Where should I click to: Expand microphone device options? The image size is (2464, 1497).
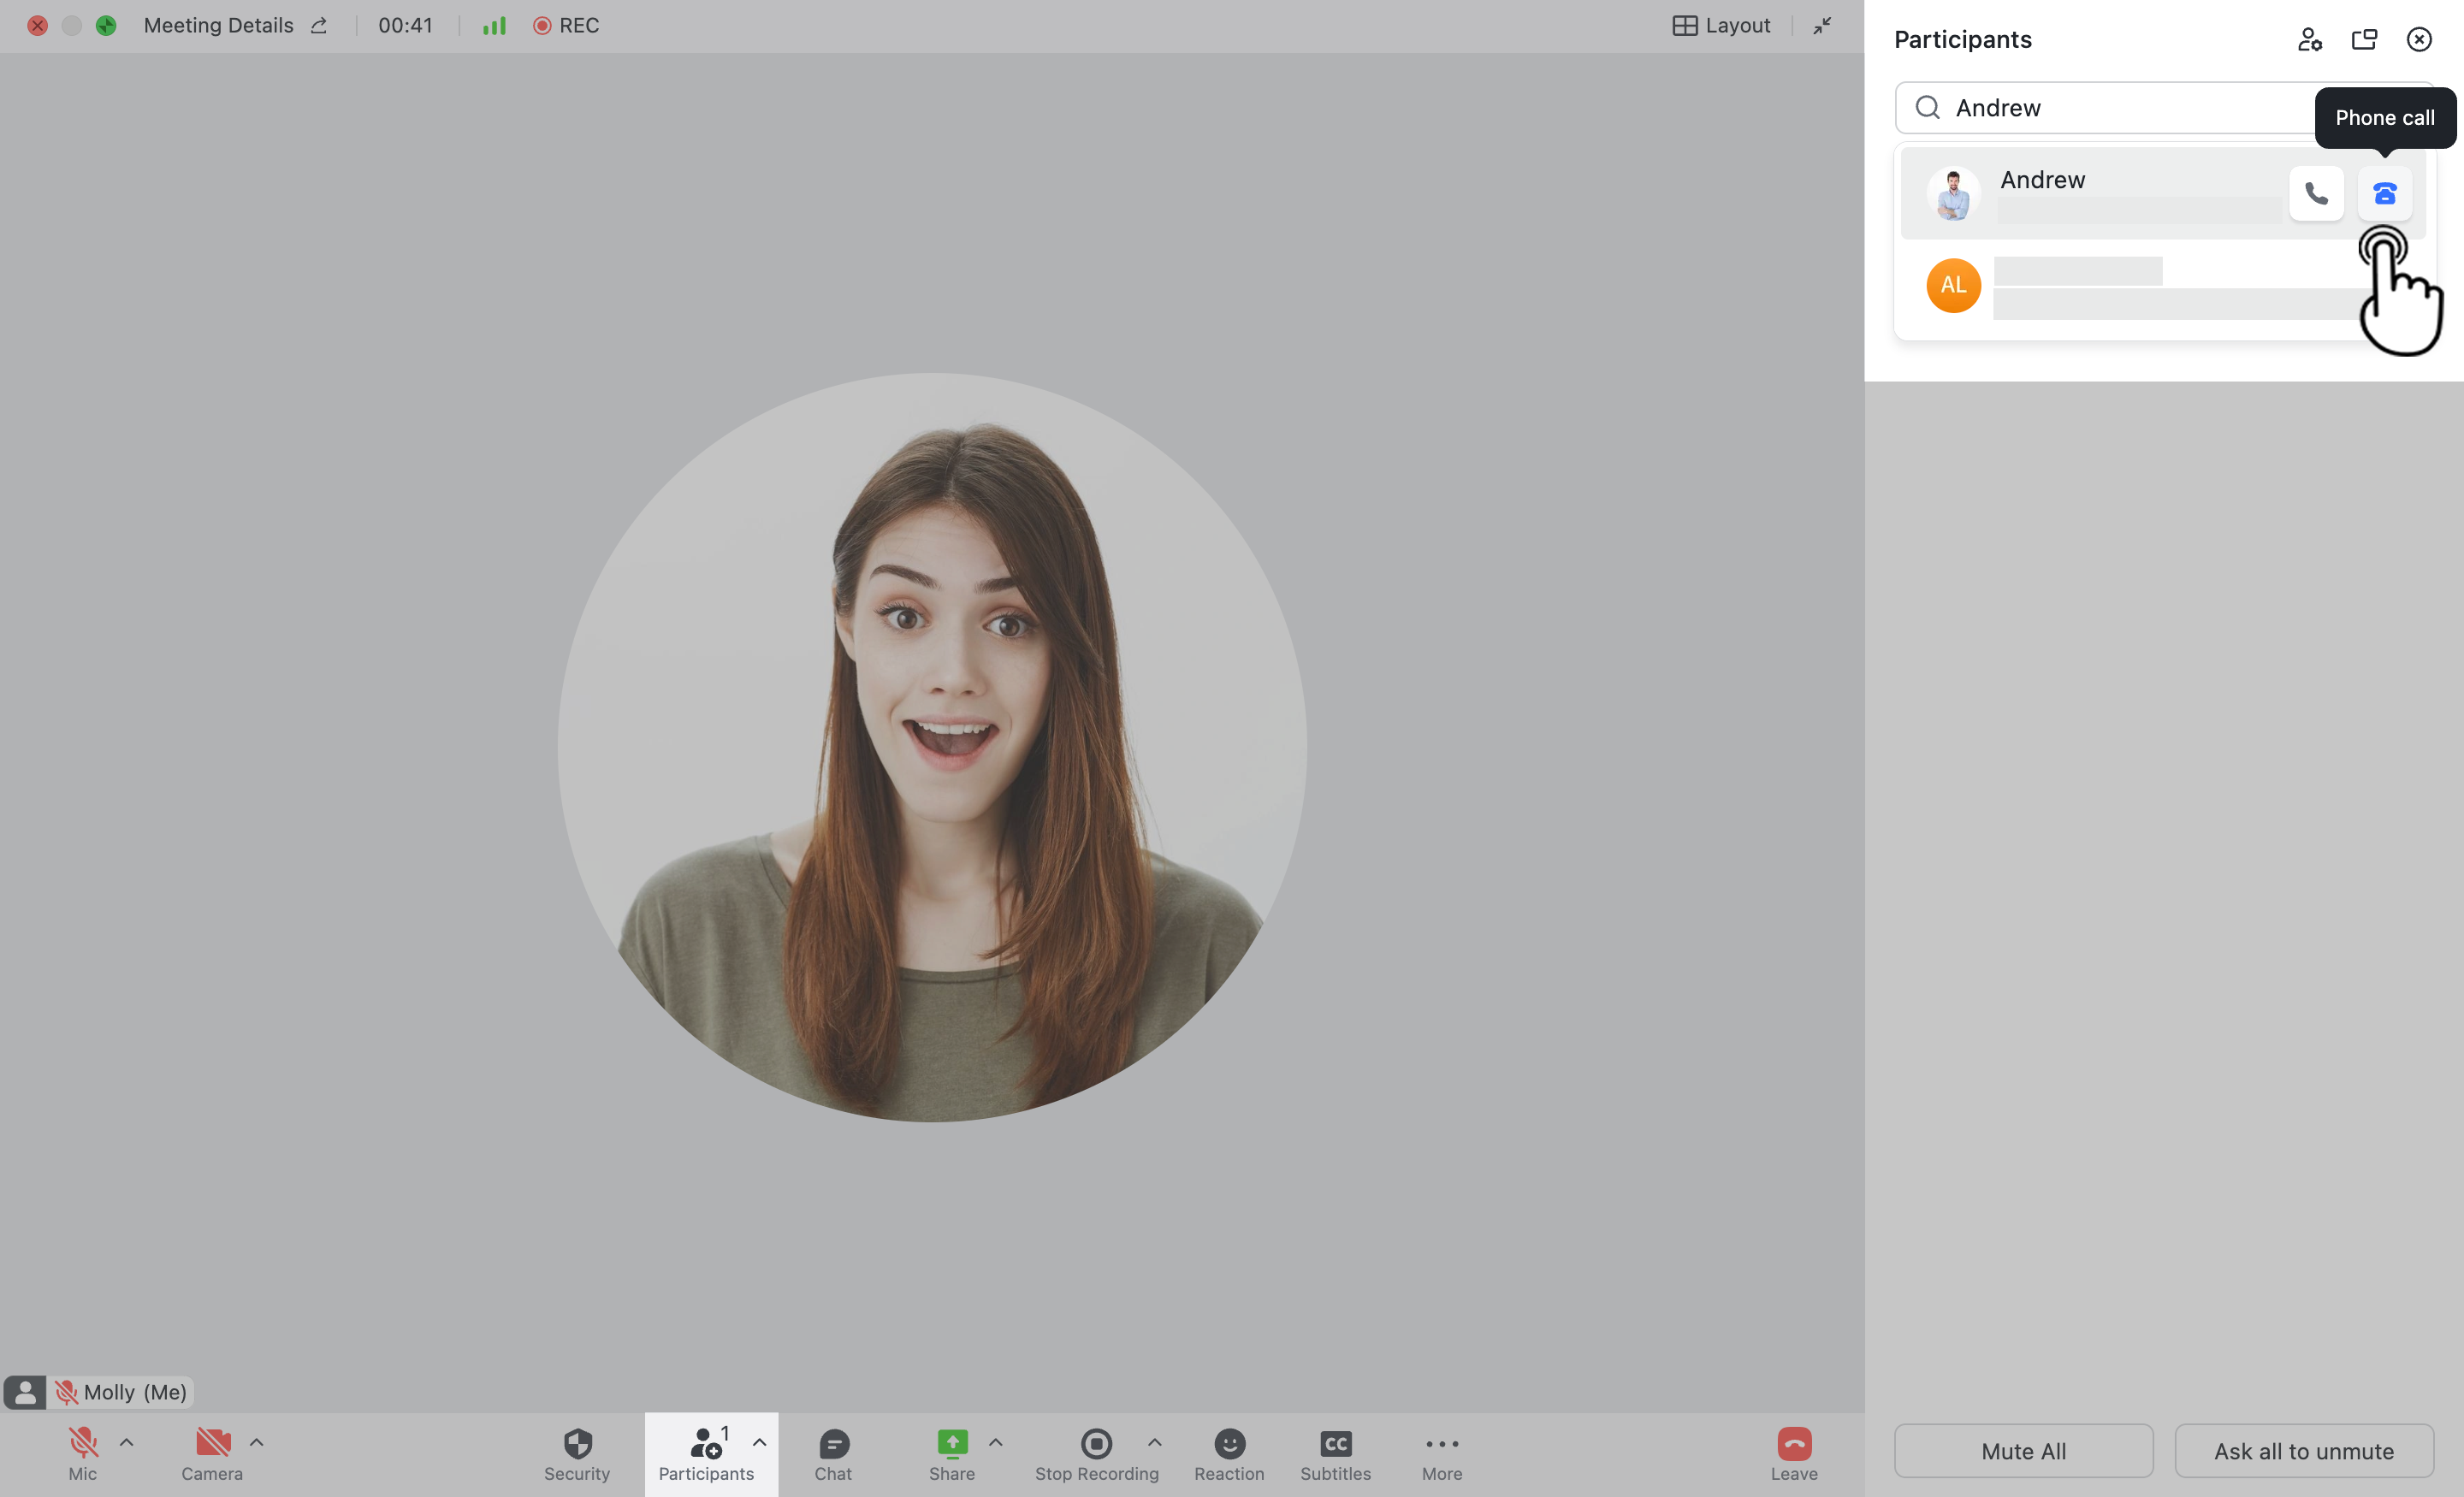point(126,1441)
